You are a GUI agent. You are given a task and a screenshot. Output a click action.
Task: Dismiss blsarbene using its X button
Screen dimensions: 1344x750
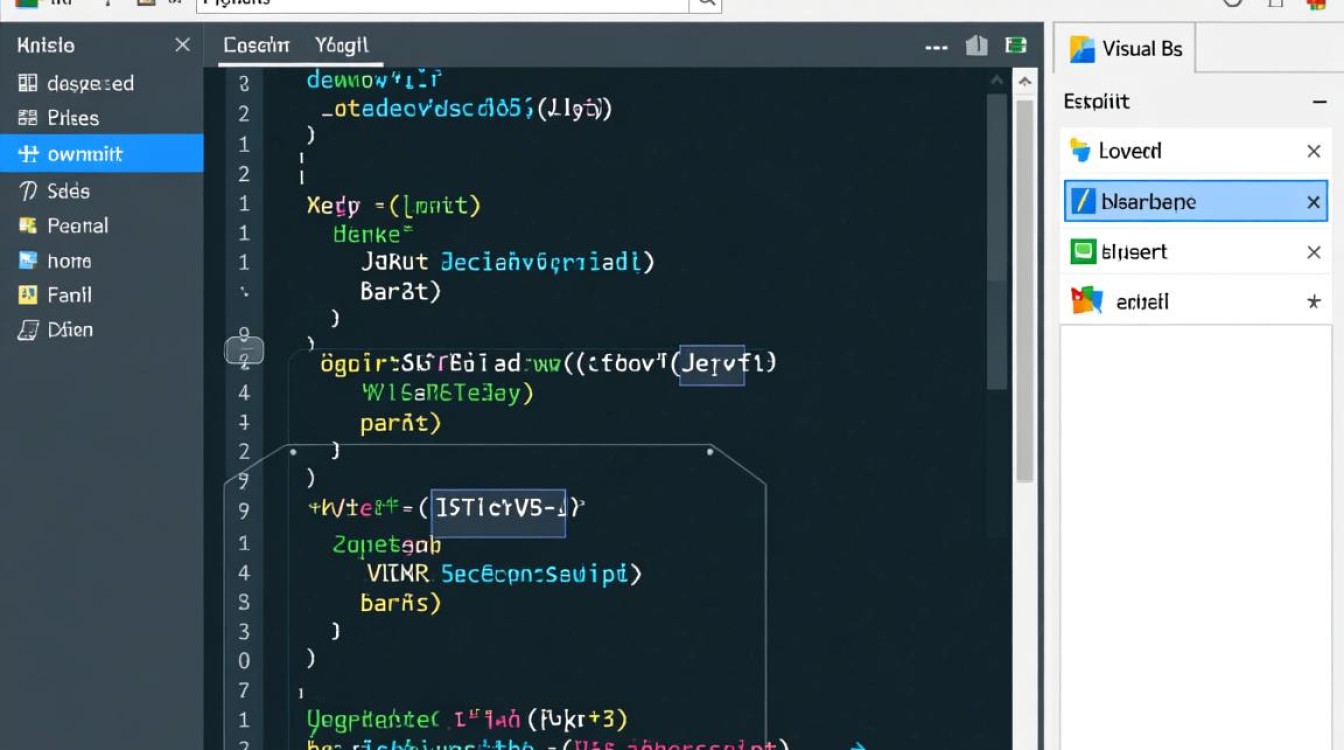coord(1316,201)
